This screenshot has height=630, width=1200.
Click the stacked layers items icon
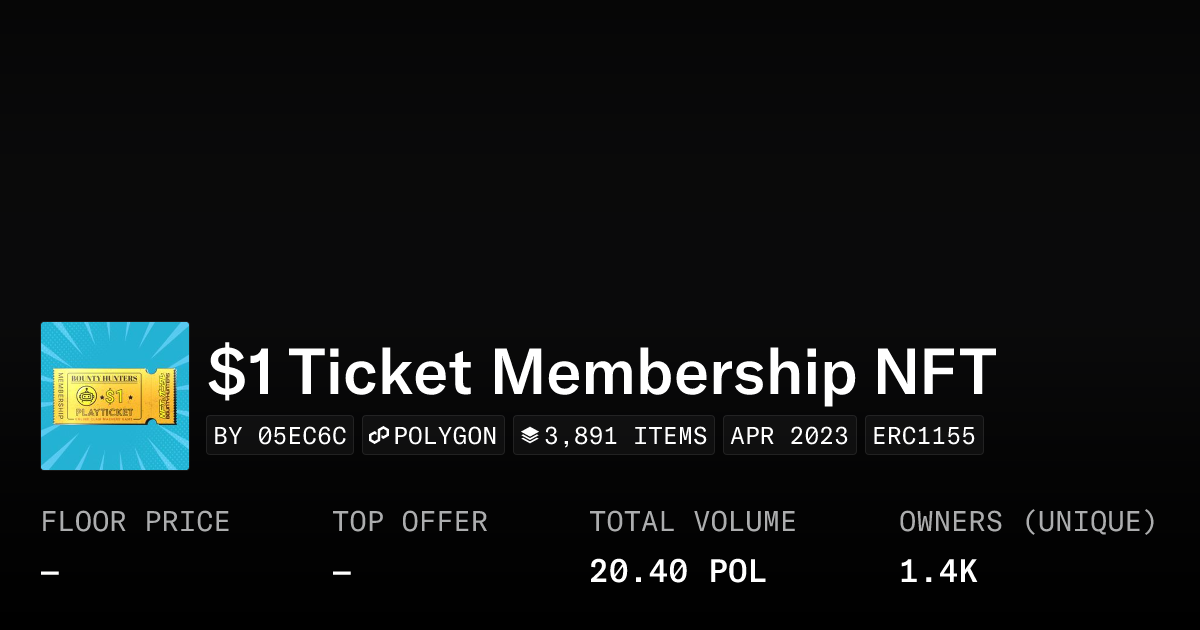click(530, 436)
